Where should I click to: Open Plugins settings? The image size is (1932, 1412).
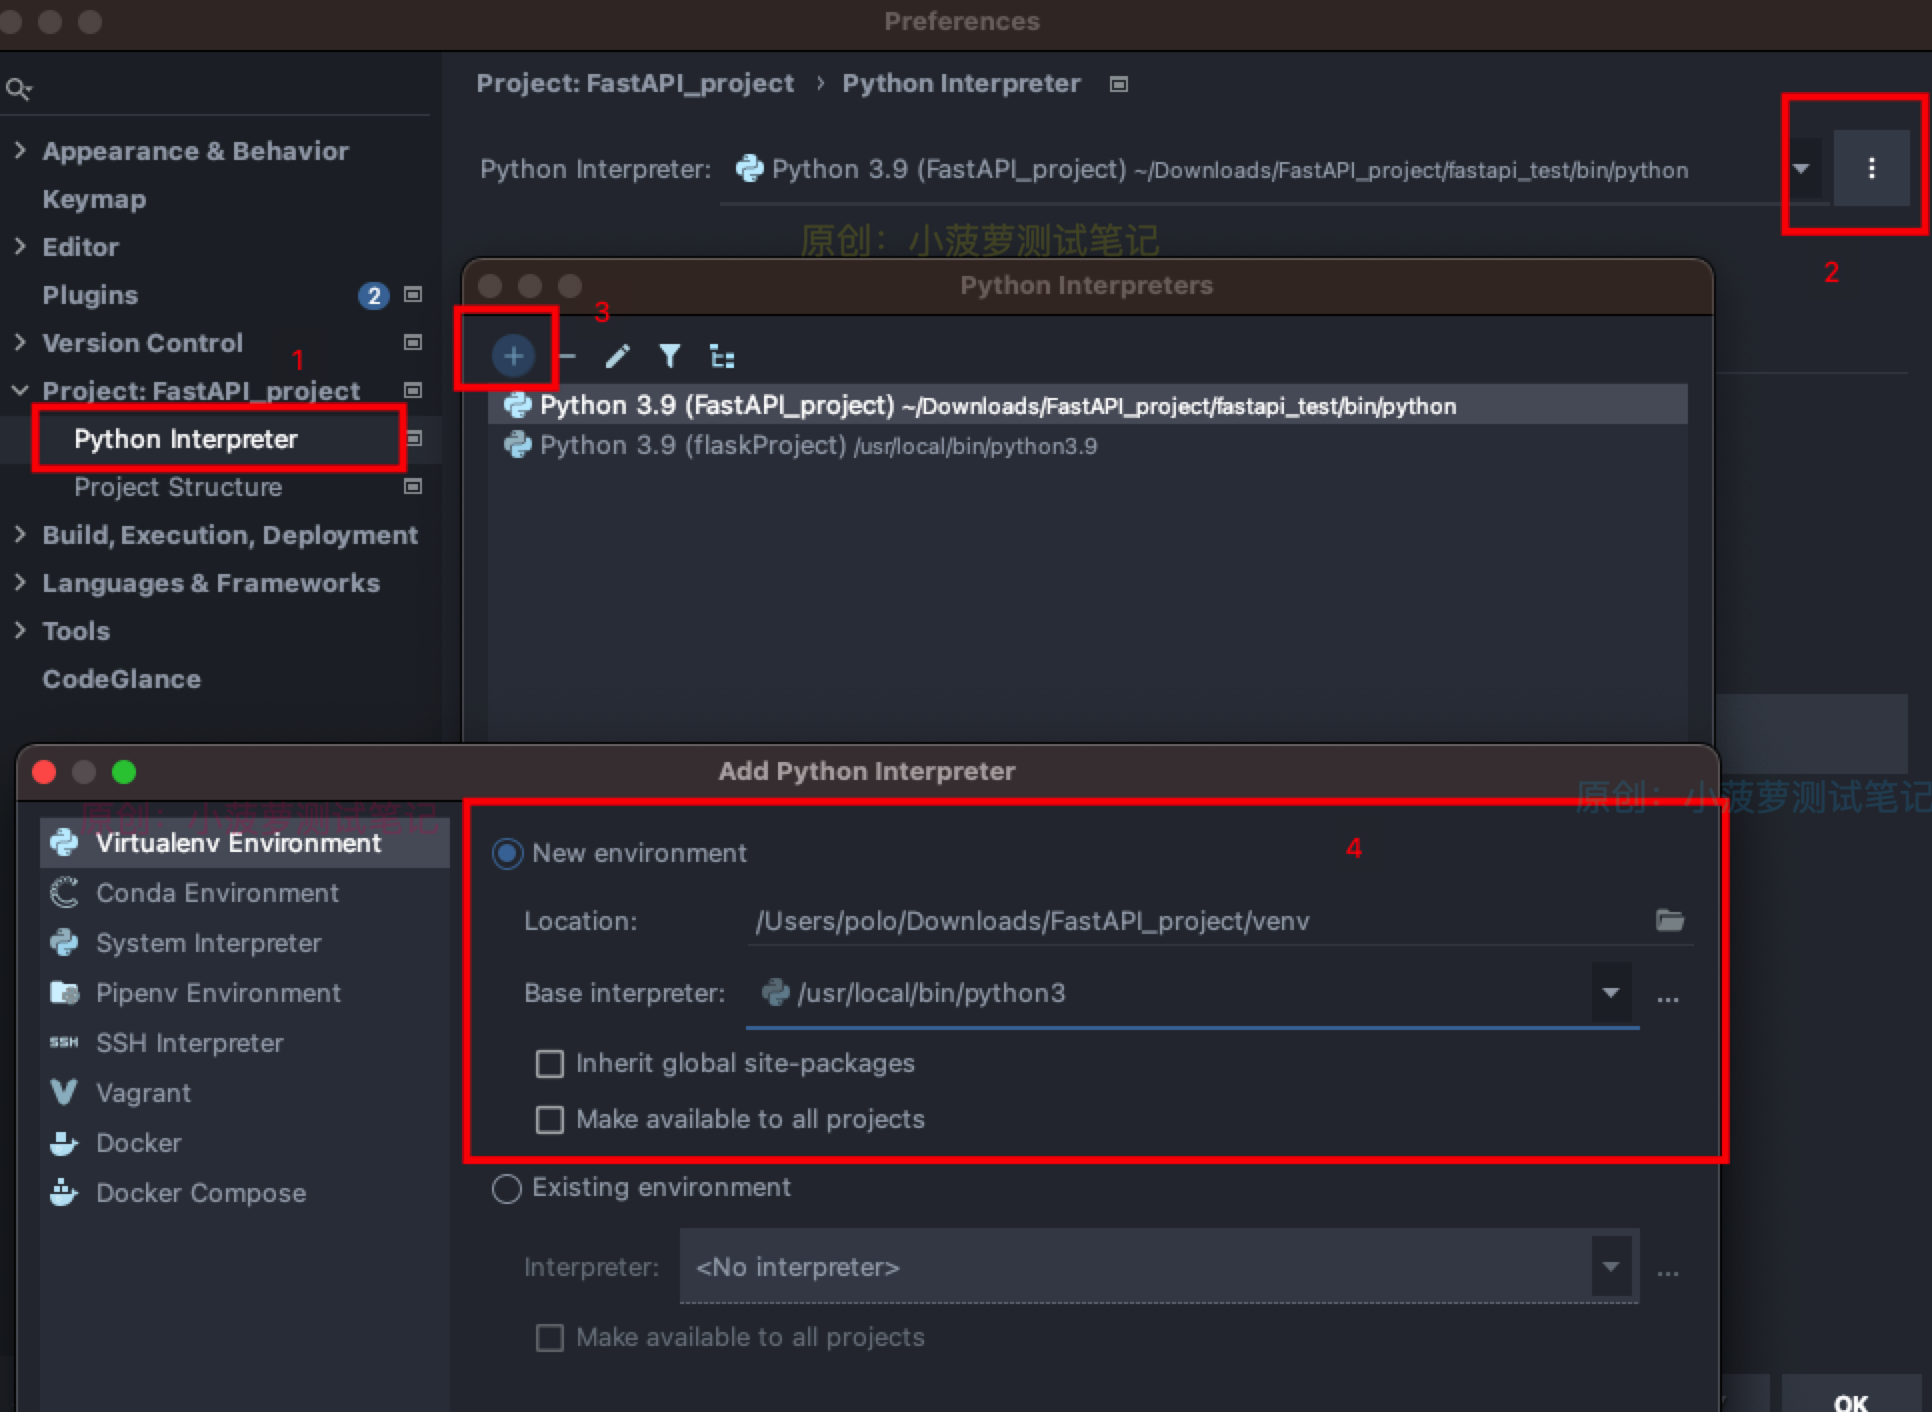[x=90, y=295]
